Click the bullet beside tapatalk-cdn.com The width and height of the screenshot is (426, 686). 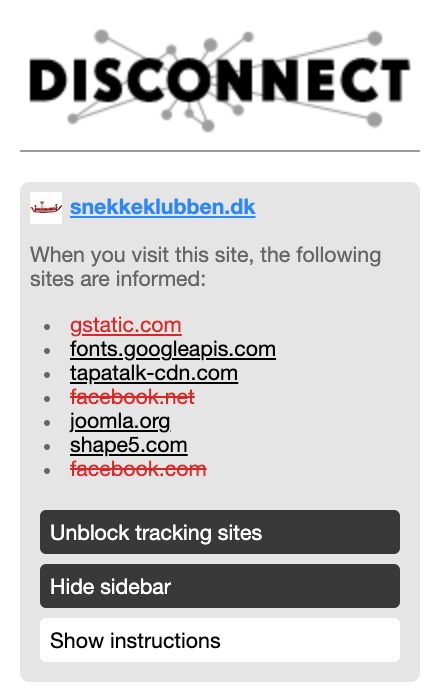(x=47, y=375)
